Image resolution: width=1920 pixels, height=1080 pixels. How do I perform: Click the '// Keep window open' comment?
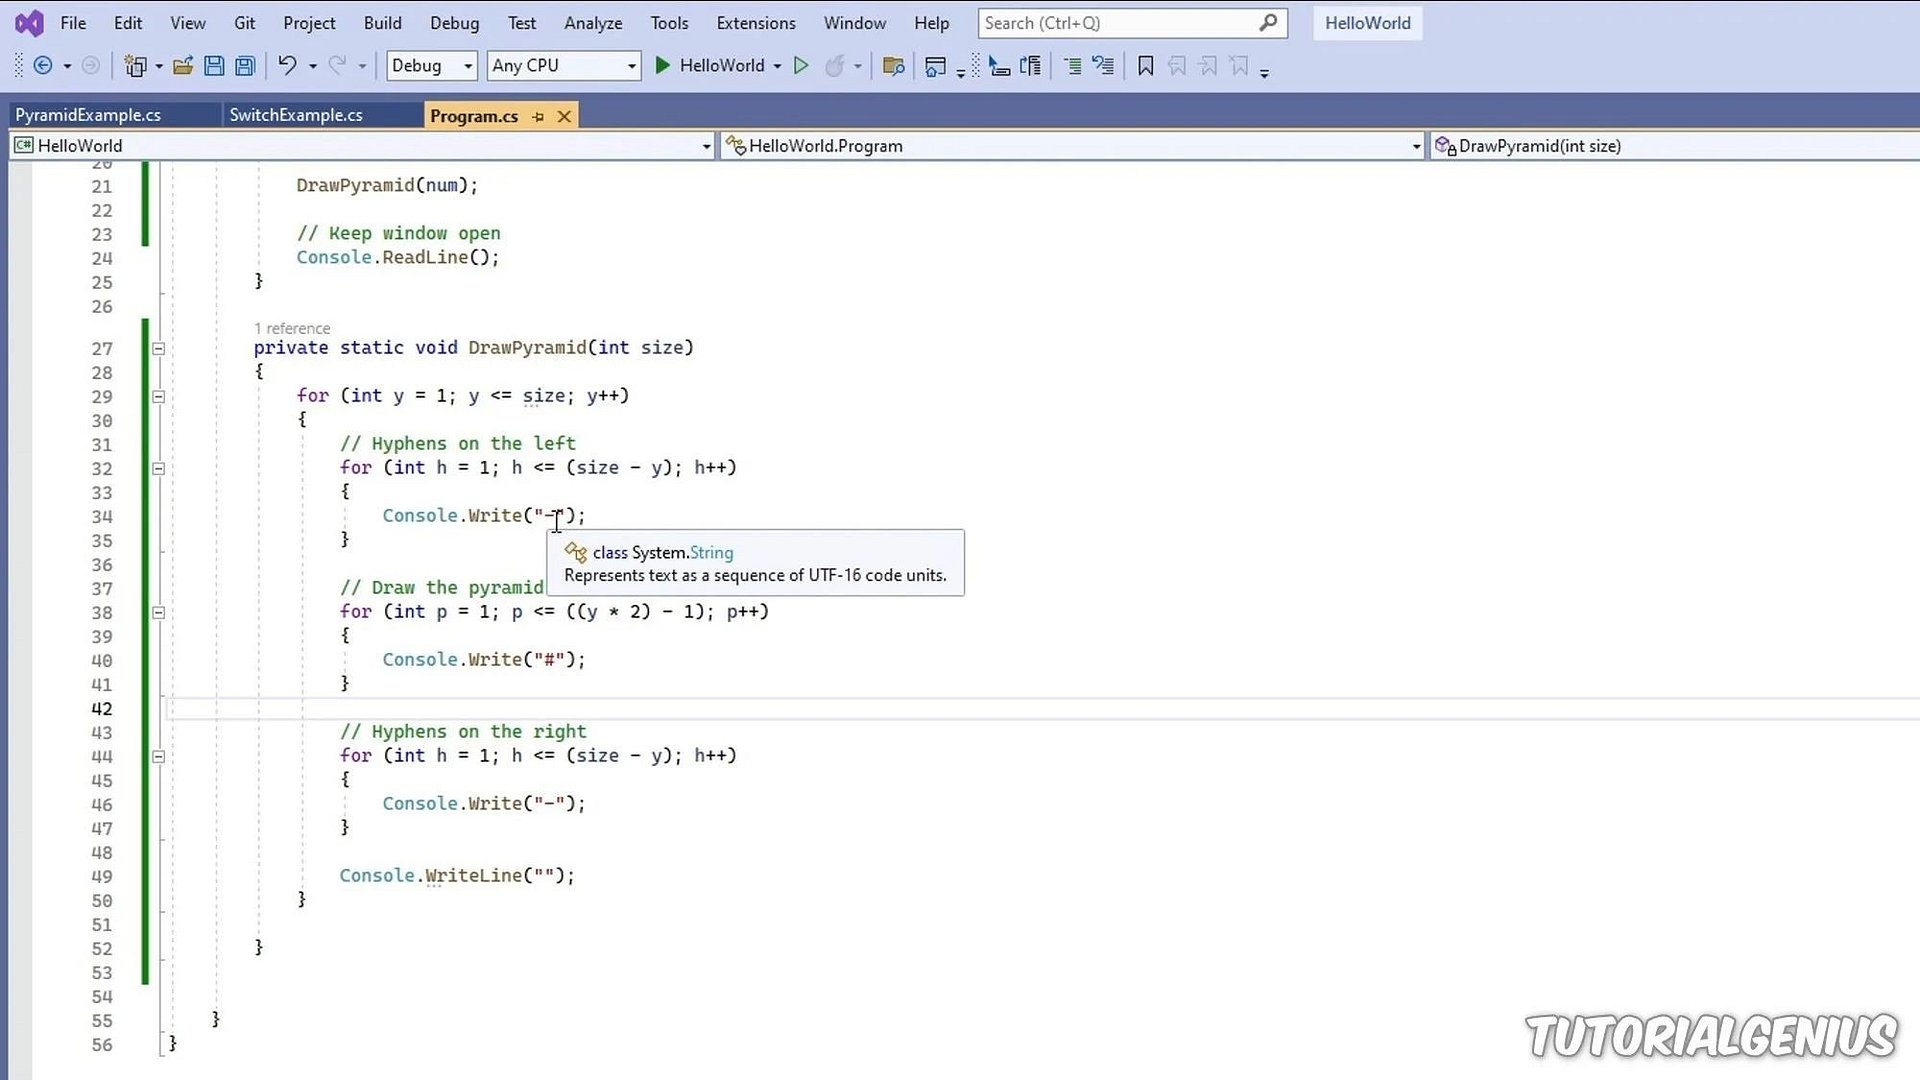(x=398, y=234)
